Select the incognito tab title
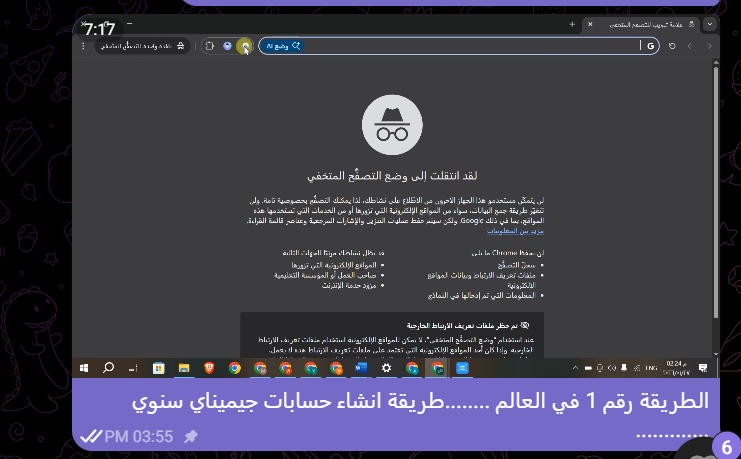 coord(646,24)
